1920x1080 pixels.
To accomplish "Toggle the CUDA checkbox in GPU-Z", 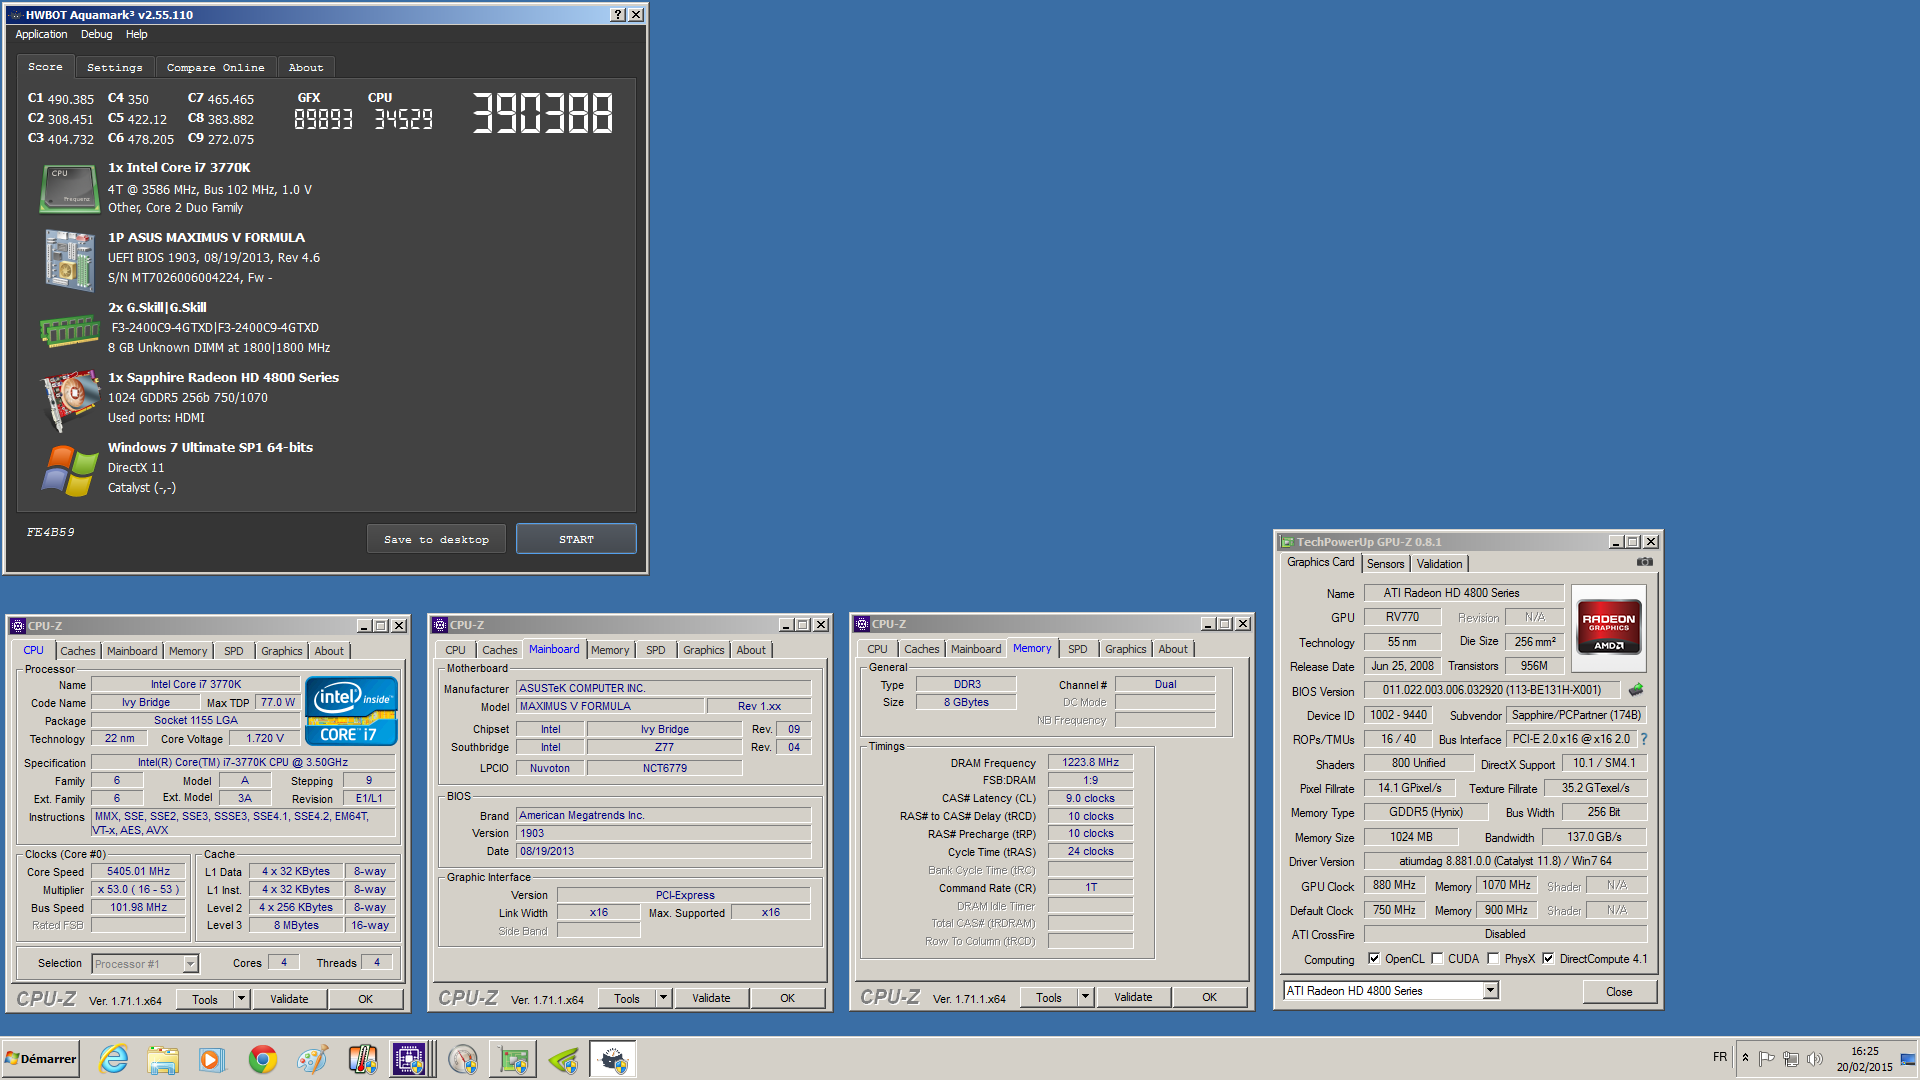I will (x=1437, y=958).
